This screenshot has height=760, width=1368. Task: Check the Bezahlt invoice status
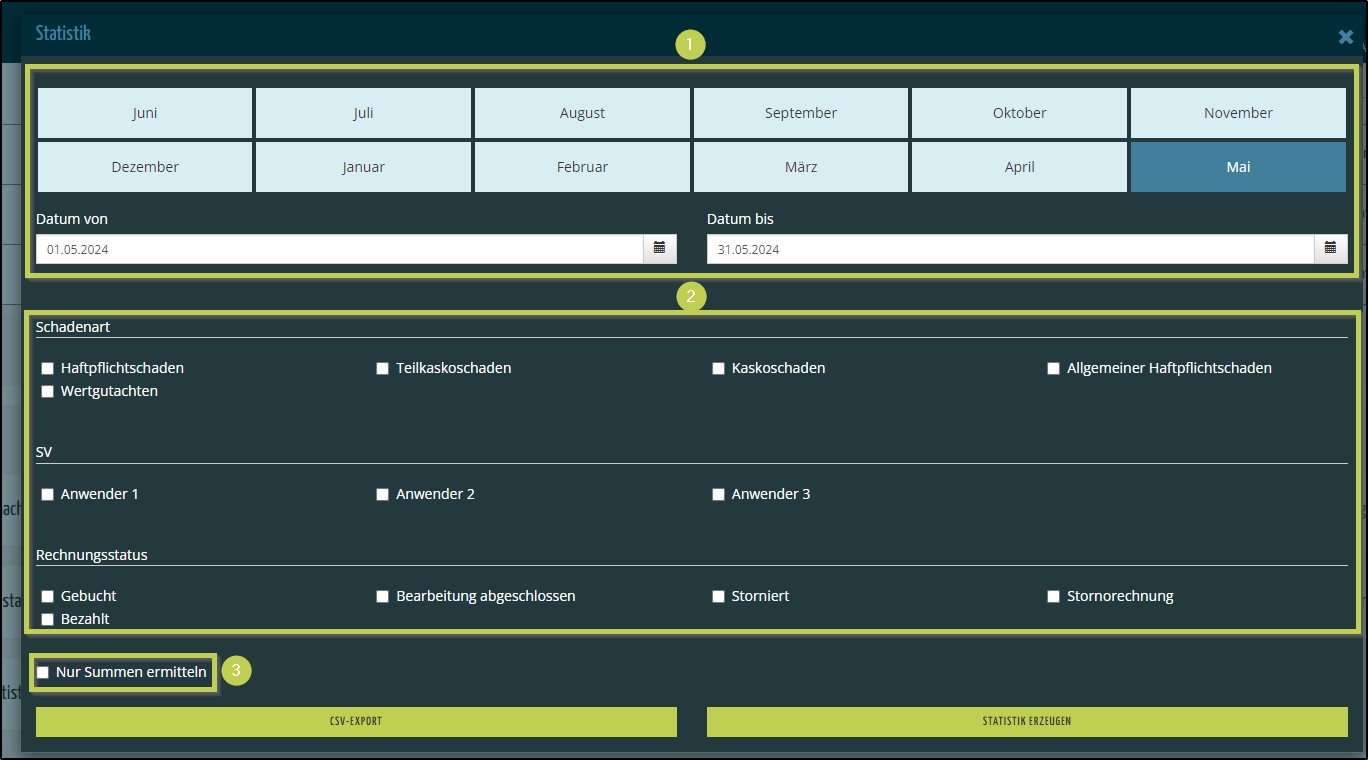[x=47, y=620]
